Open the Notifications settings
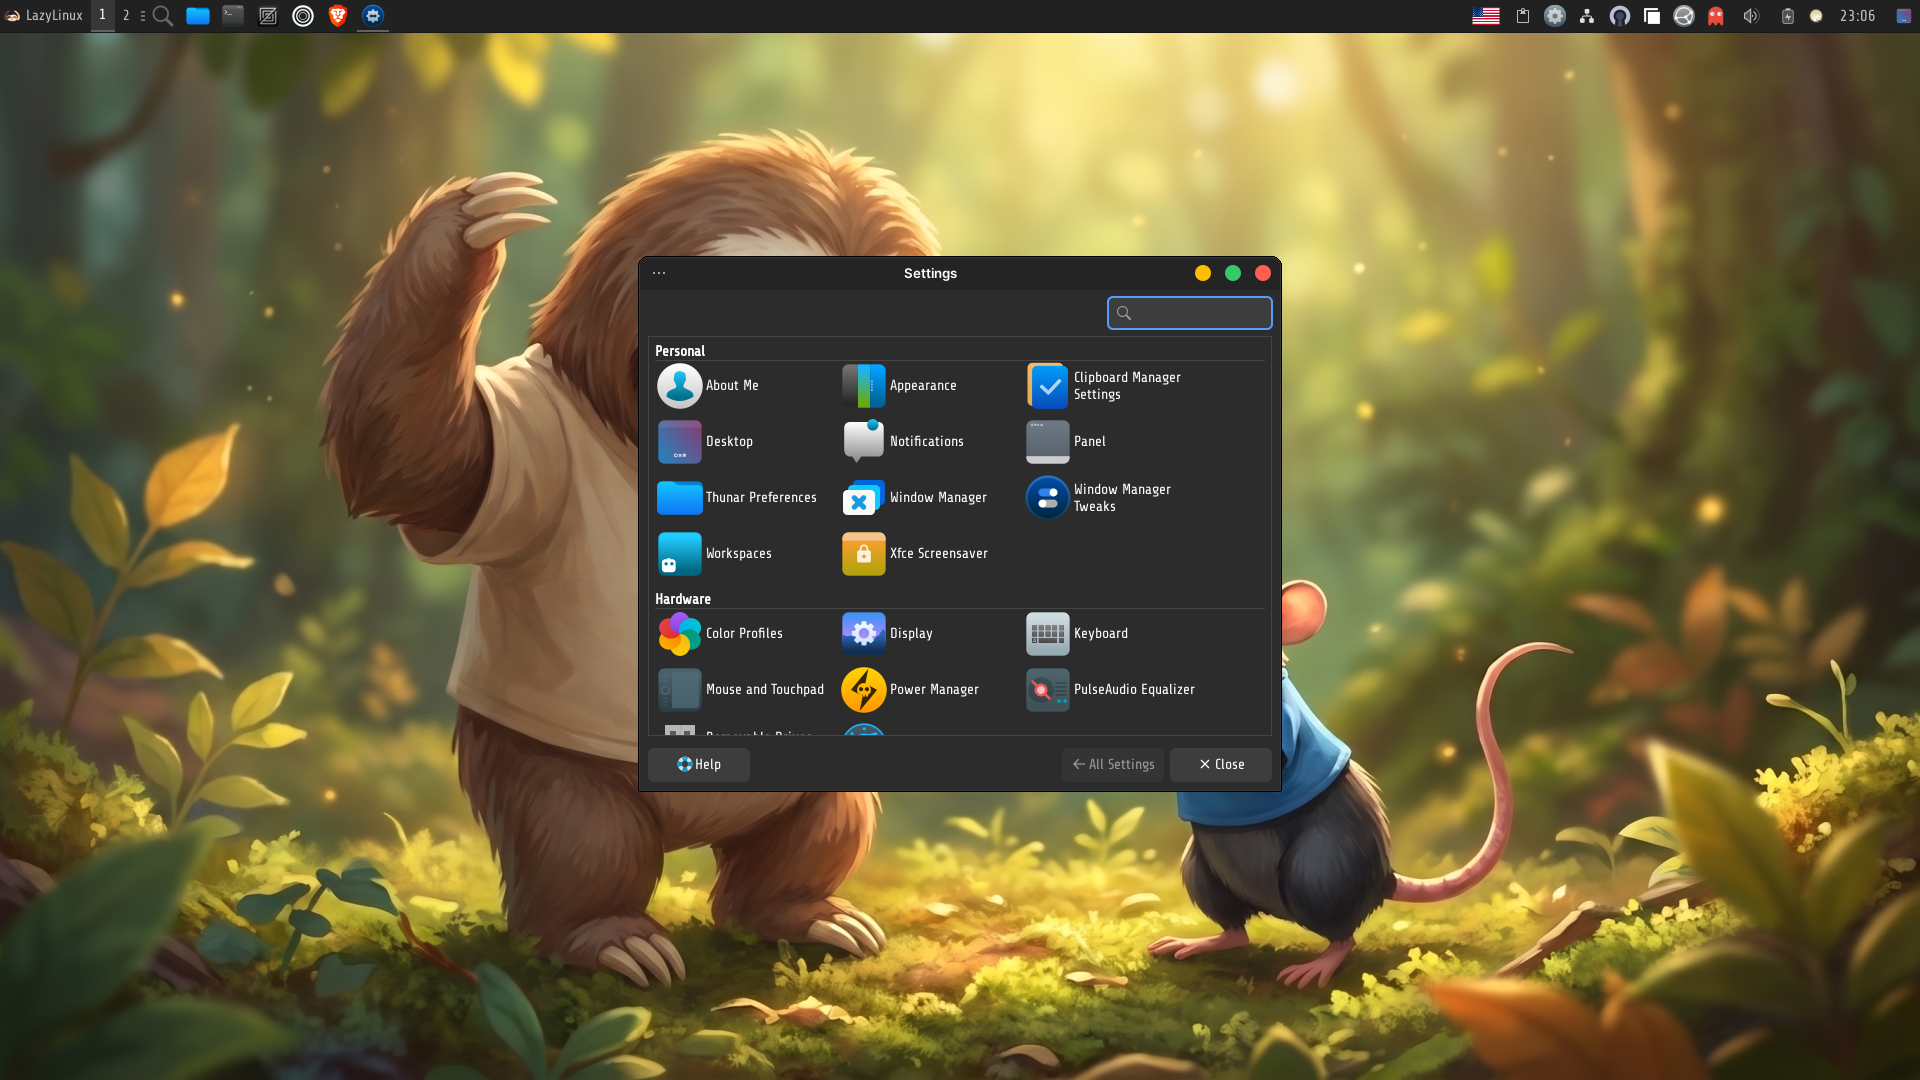The height and width of the screenshot is (1080, 1920). tap(903, 442)
